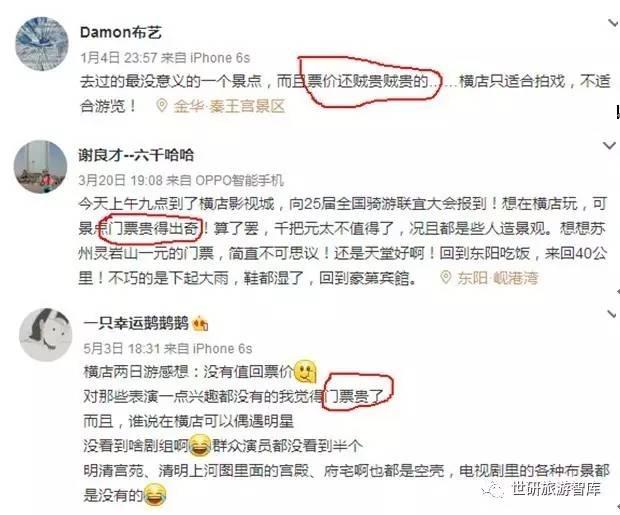This screenshot has width=620, height=515.
Task: Click the laughing-crying emoji after 是没有的
Action: pos(155,494)
